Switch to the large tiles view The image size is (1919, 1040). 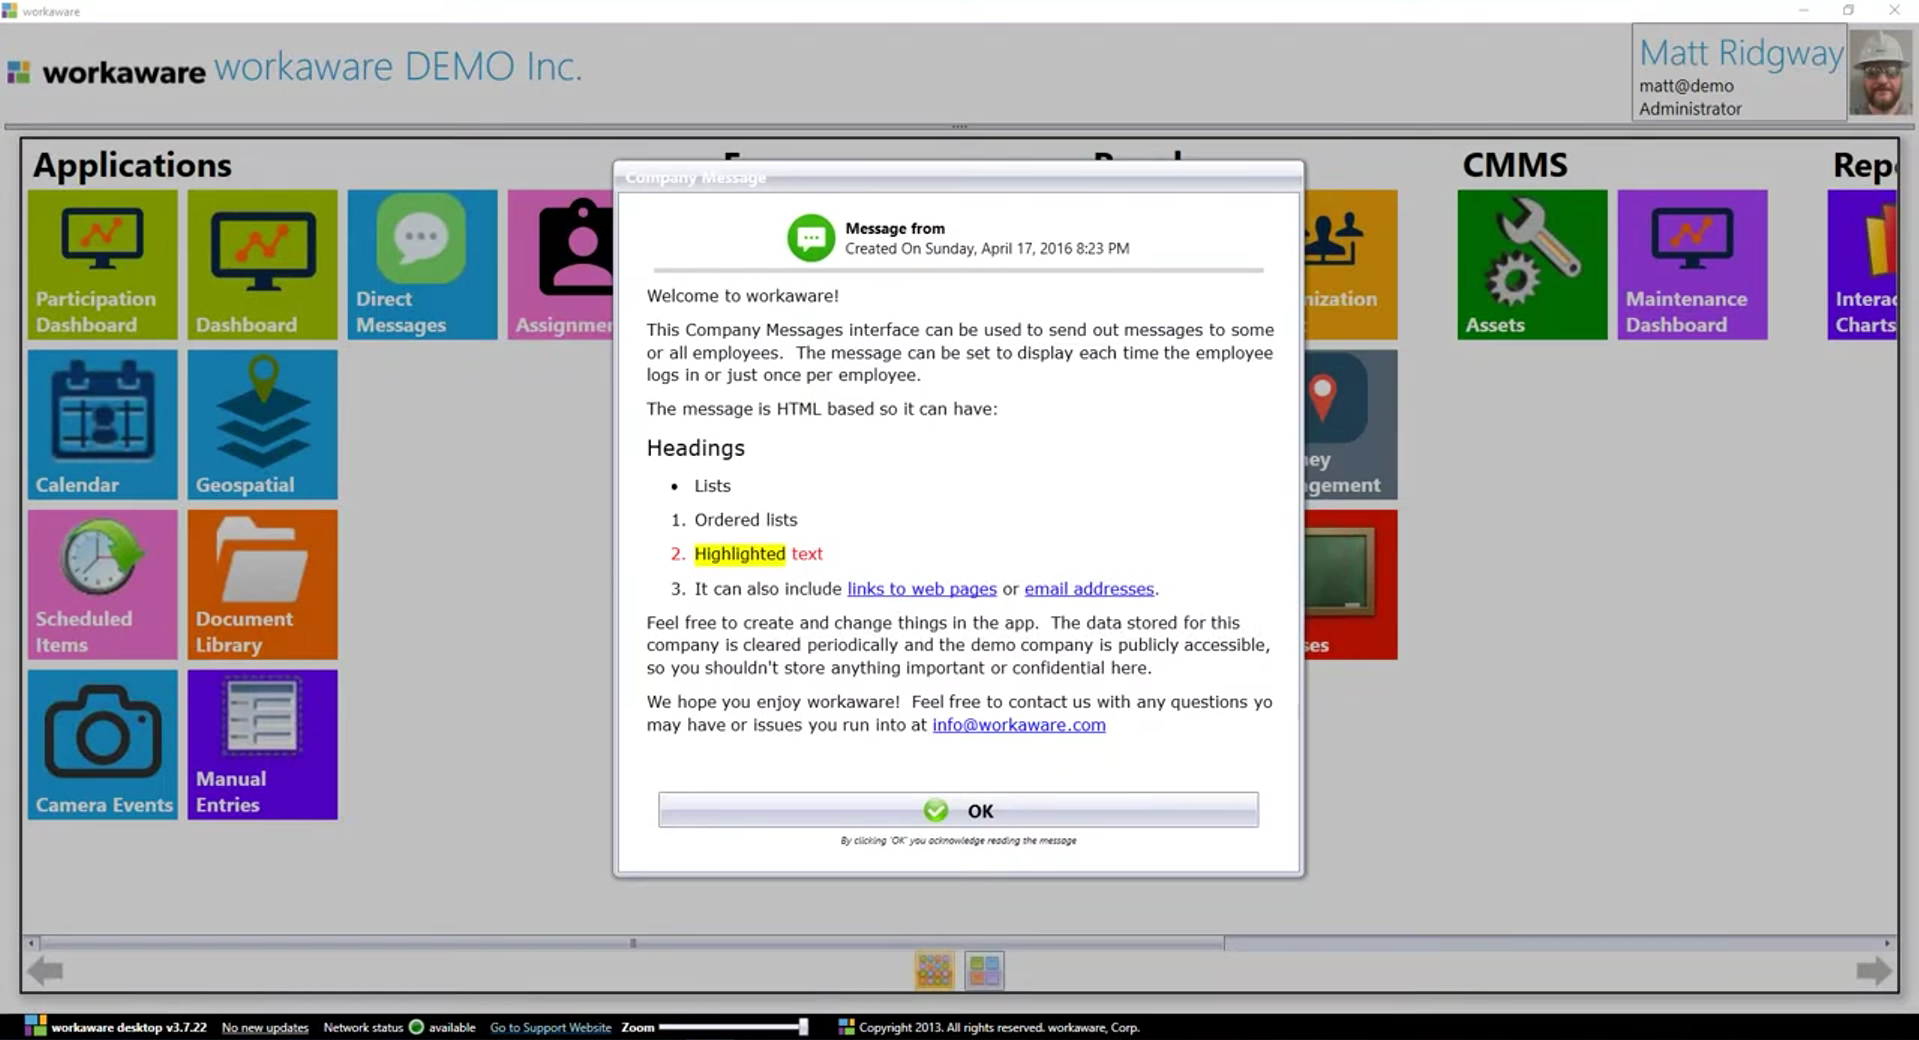985,970
